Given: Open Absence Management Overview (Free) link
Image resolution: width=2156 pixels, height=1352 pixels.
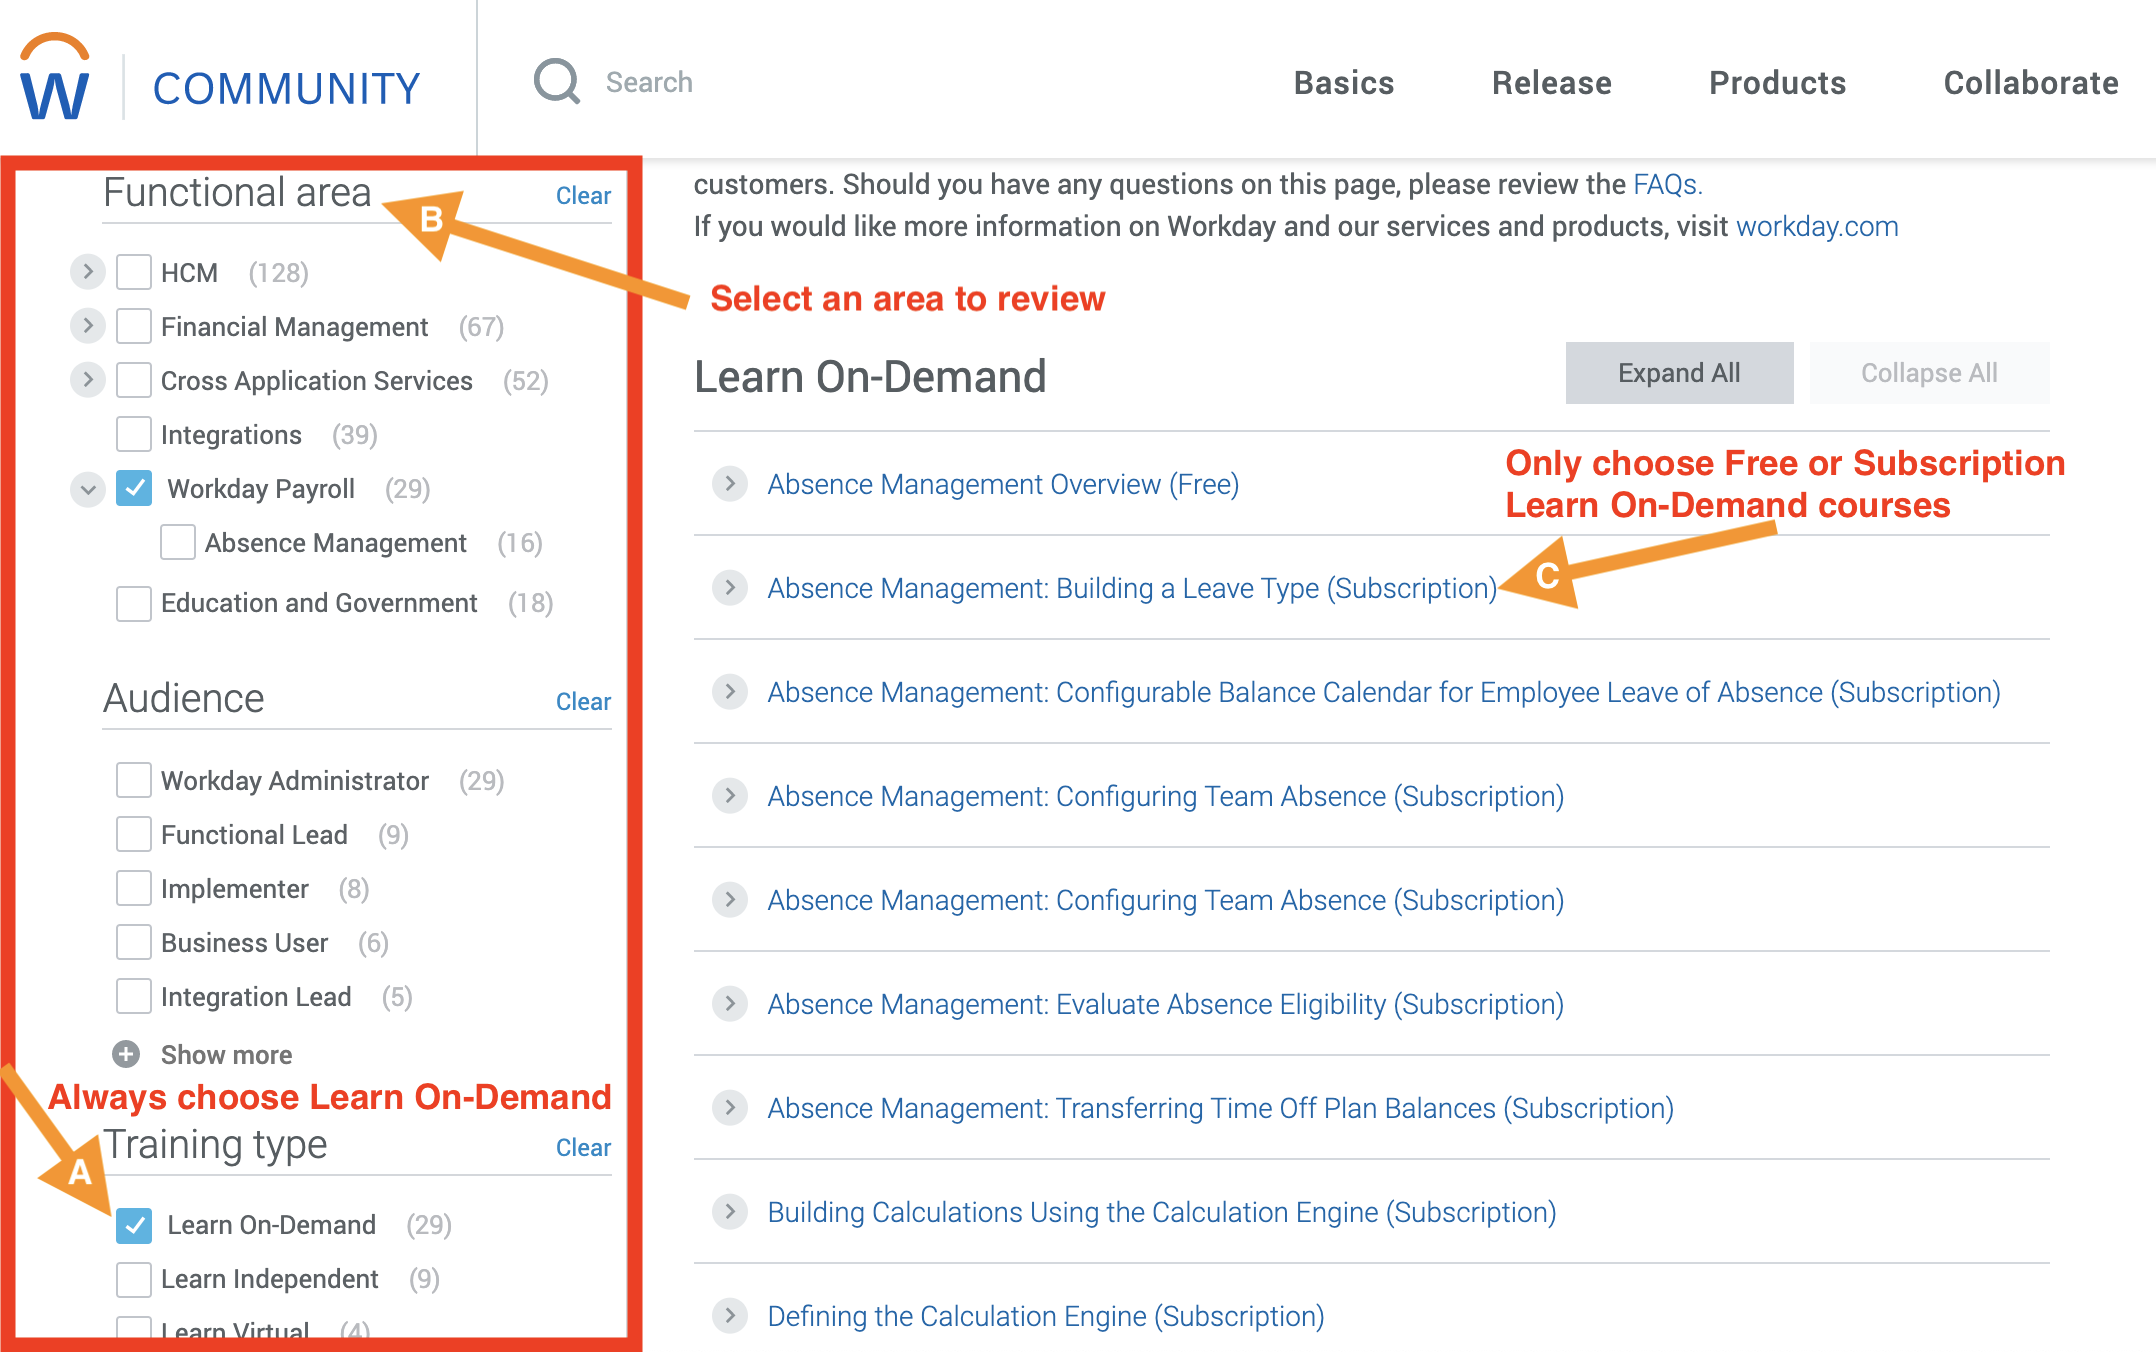Looking at the screenshot, I should tap(1003, 484).
